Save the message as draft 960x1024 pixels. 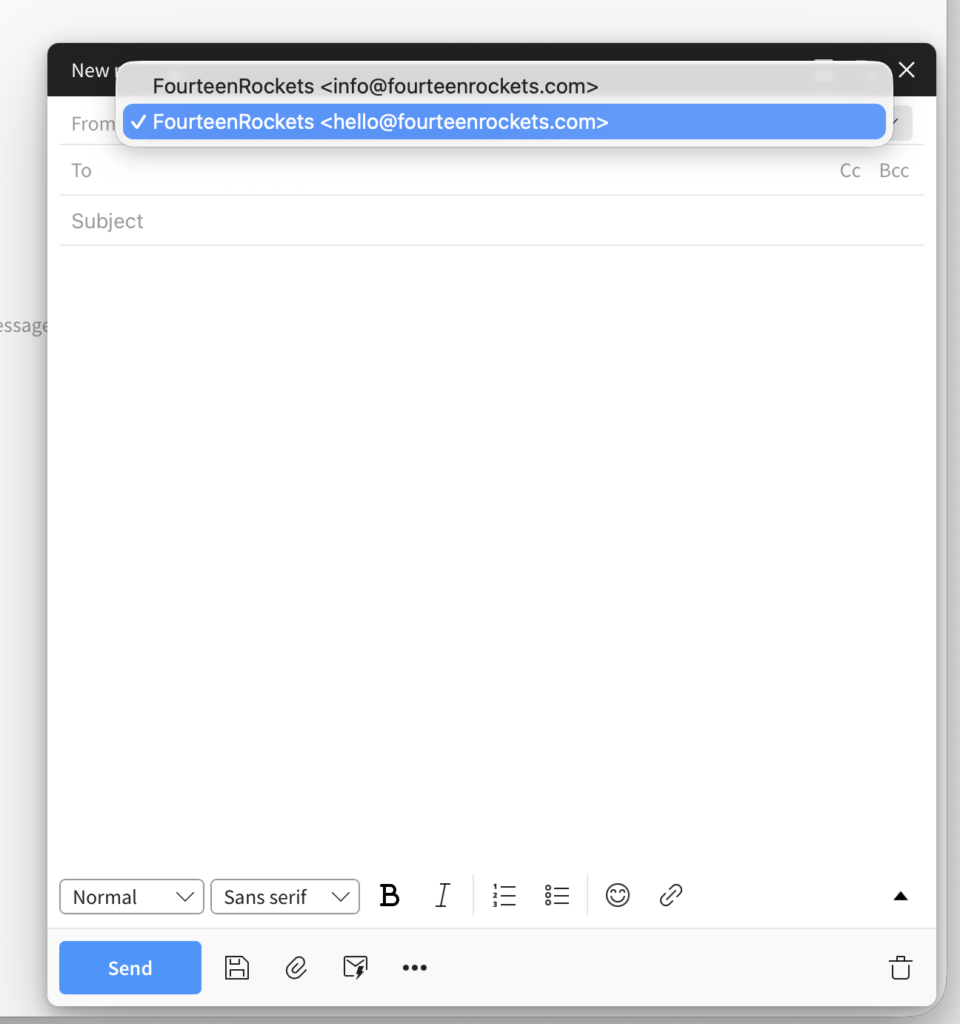pyautogui.click(x=236, y=968)
